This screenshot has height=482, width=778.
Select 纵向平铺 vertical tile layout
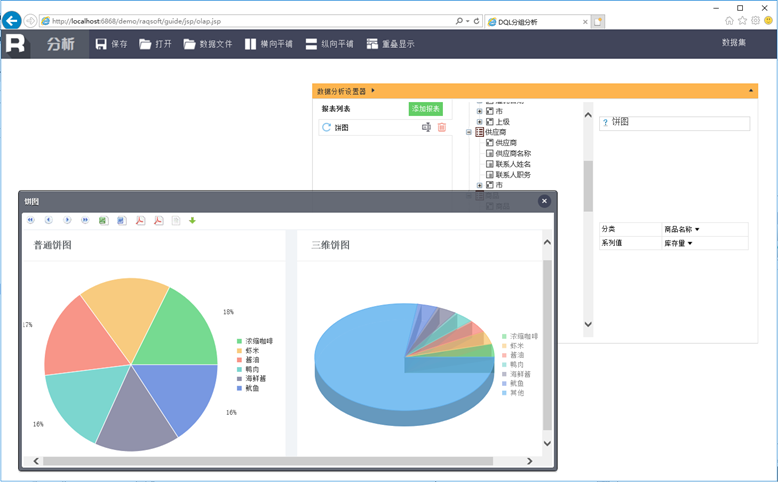pos(329,44)
